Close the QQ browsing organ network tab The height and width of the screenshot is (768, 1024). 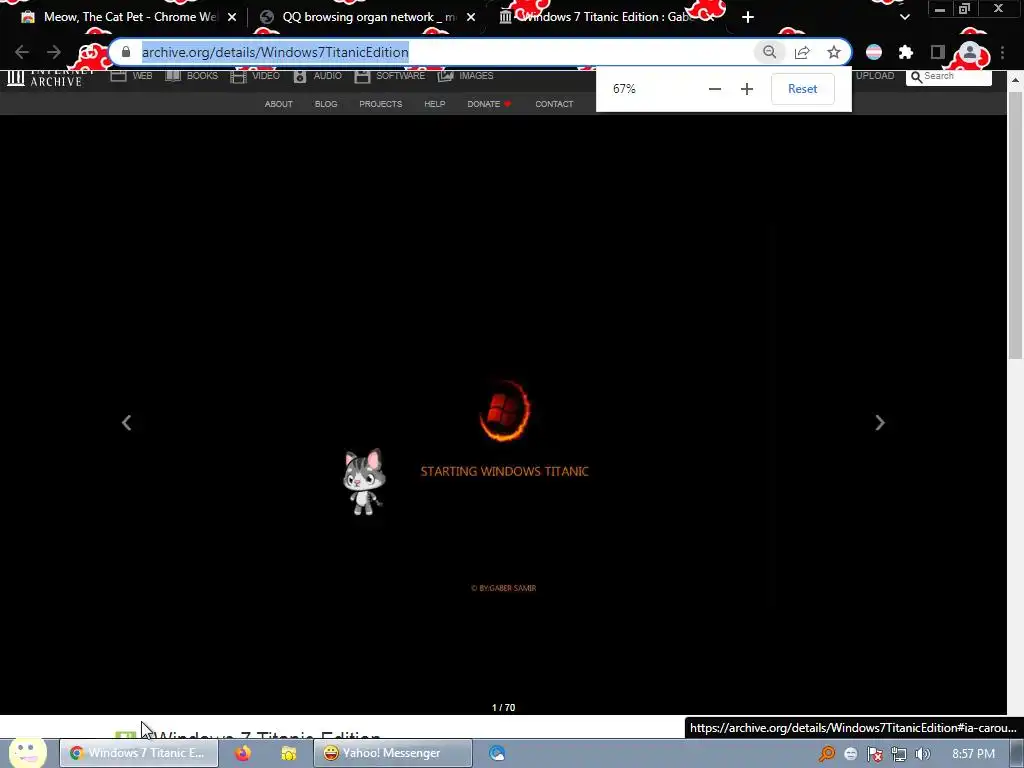[x=471, y=17]
